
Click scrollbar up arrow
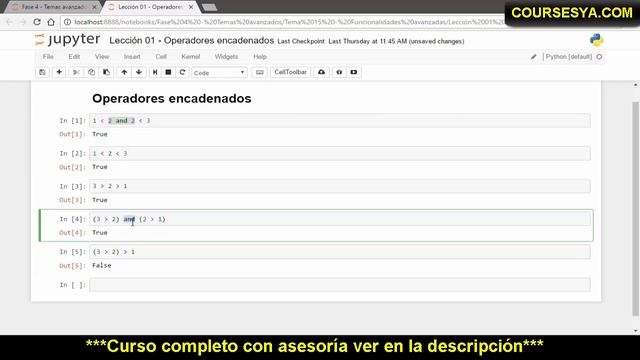(x=636, y=84)
